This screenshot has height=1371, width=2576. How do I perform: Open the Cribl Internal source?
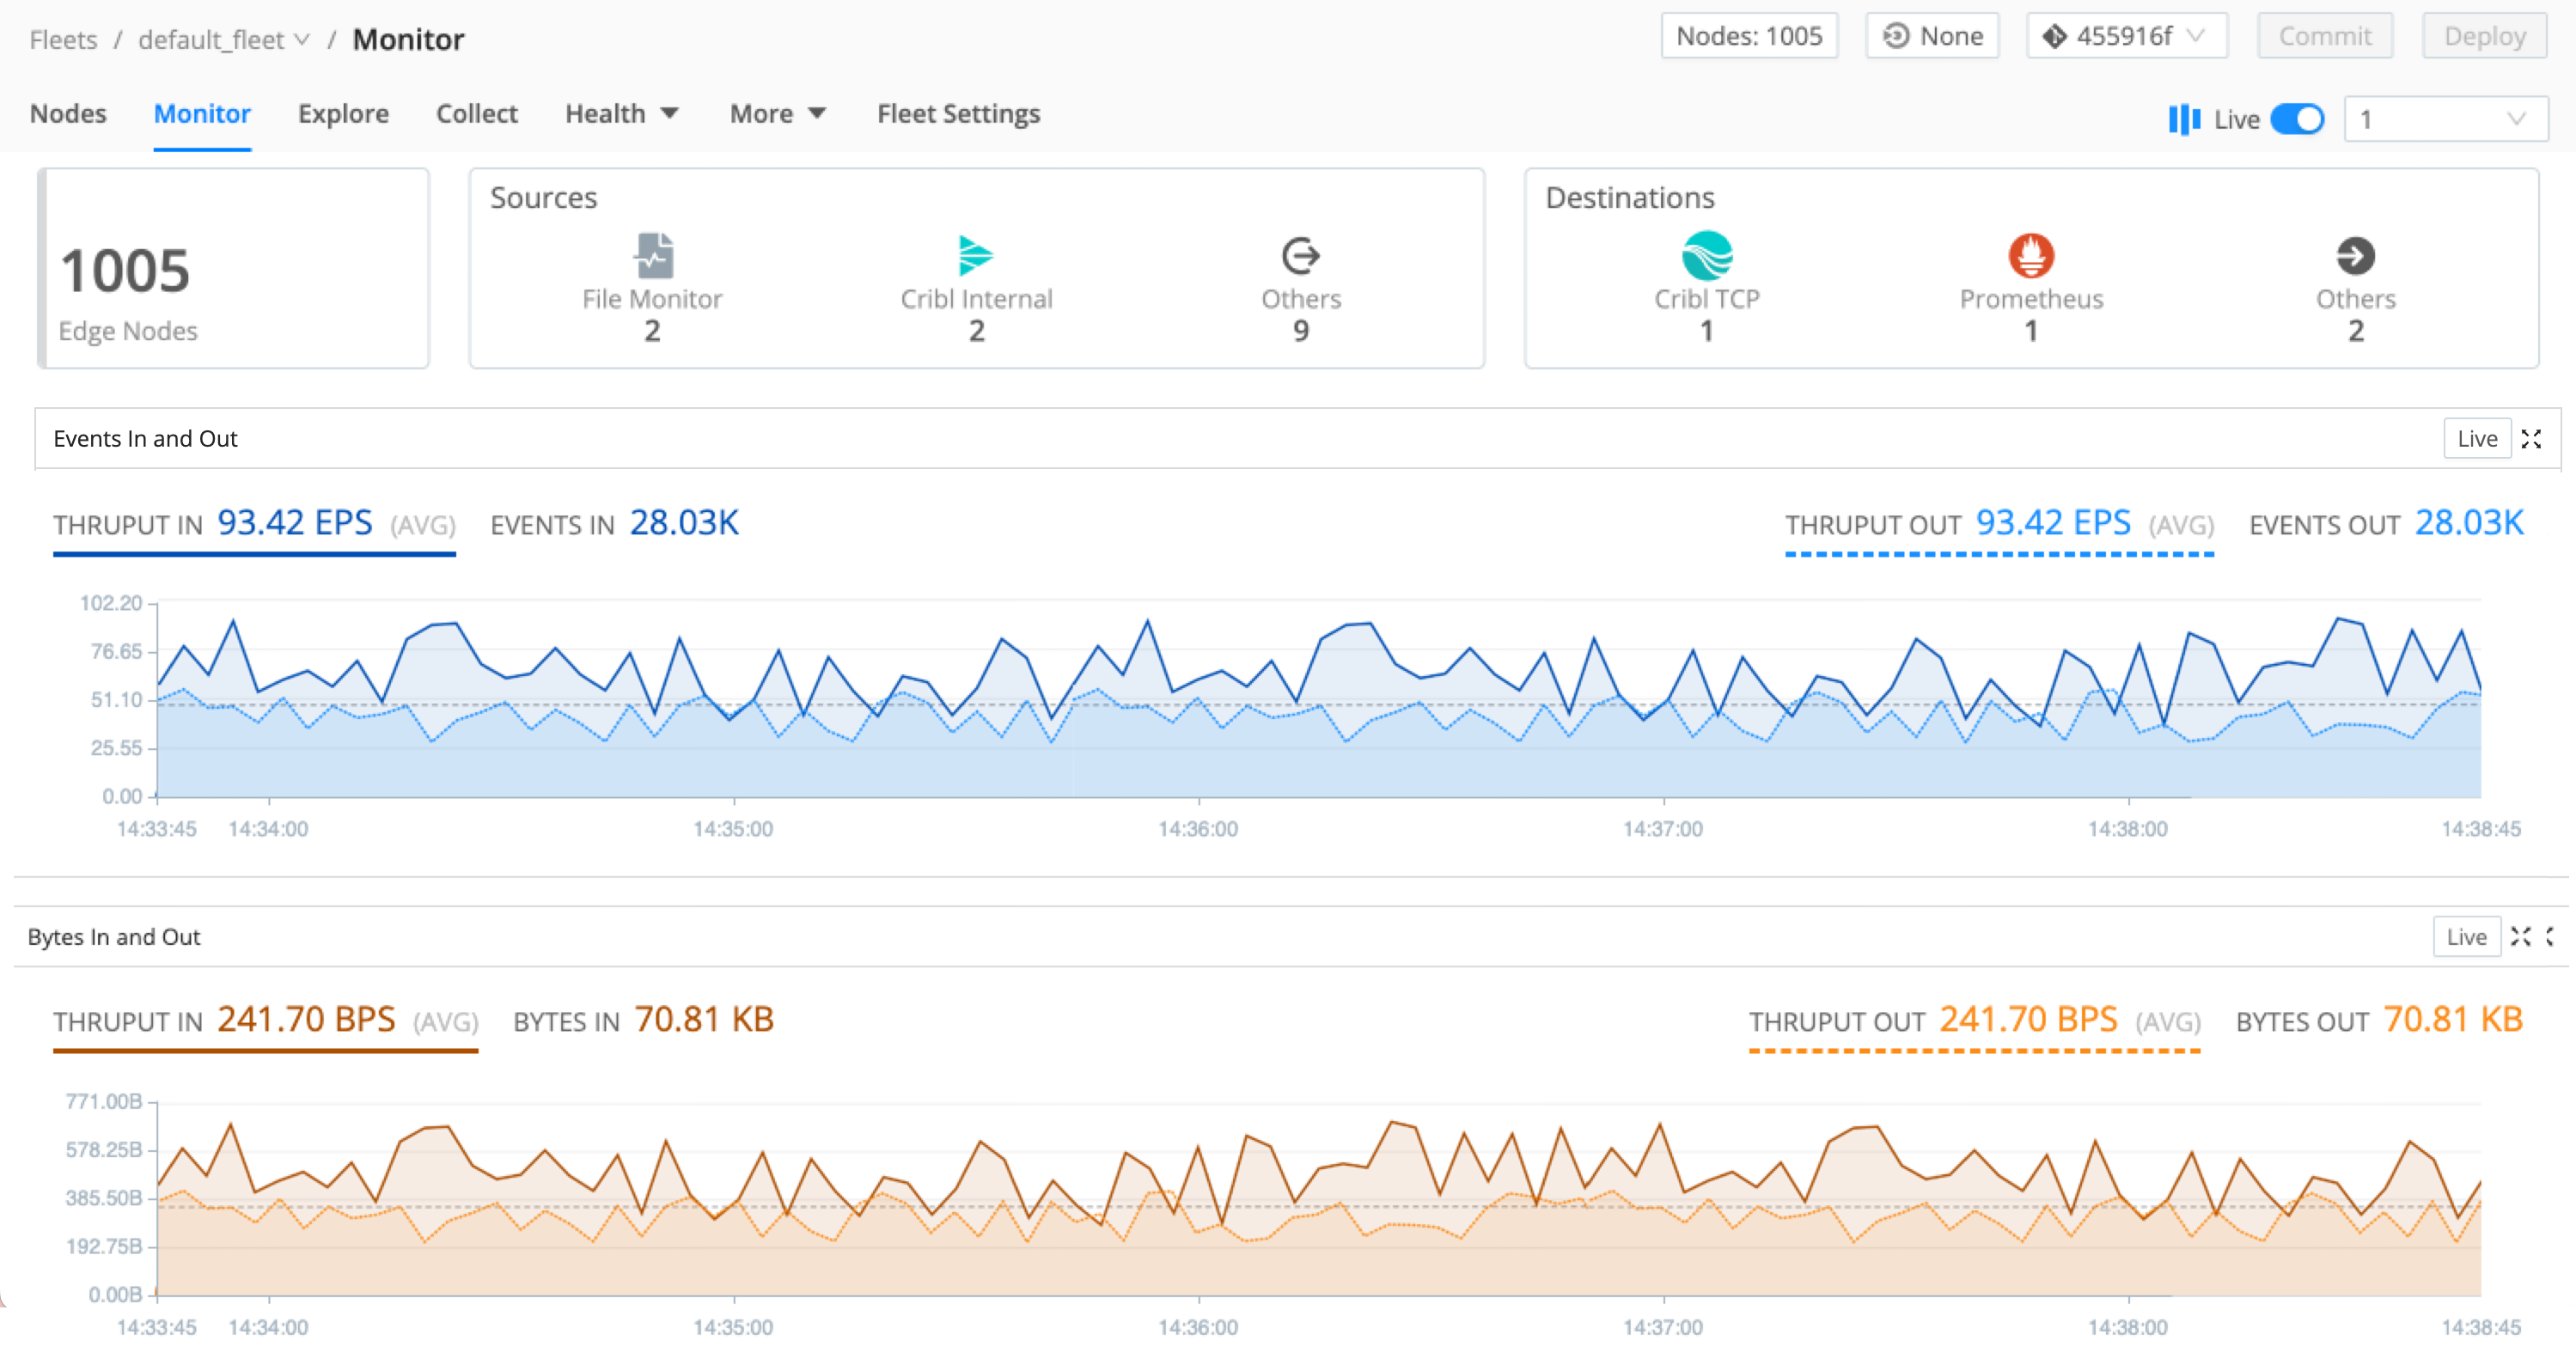coord(976,258)
